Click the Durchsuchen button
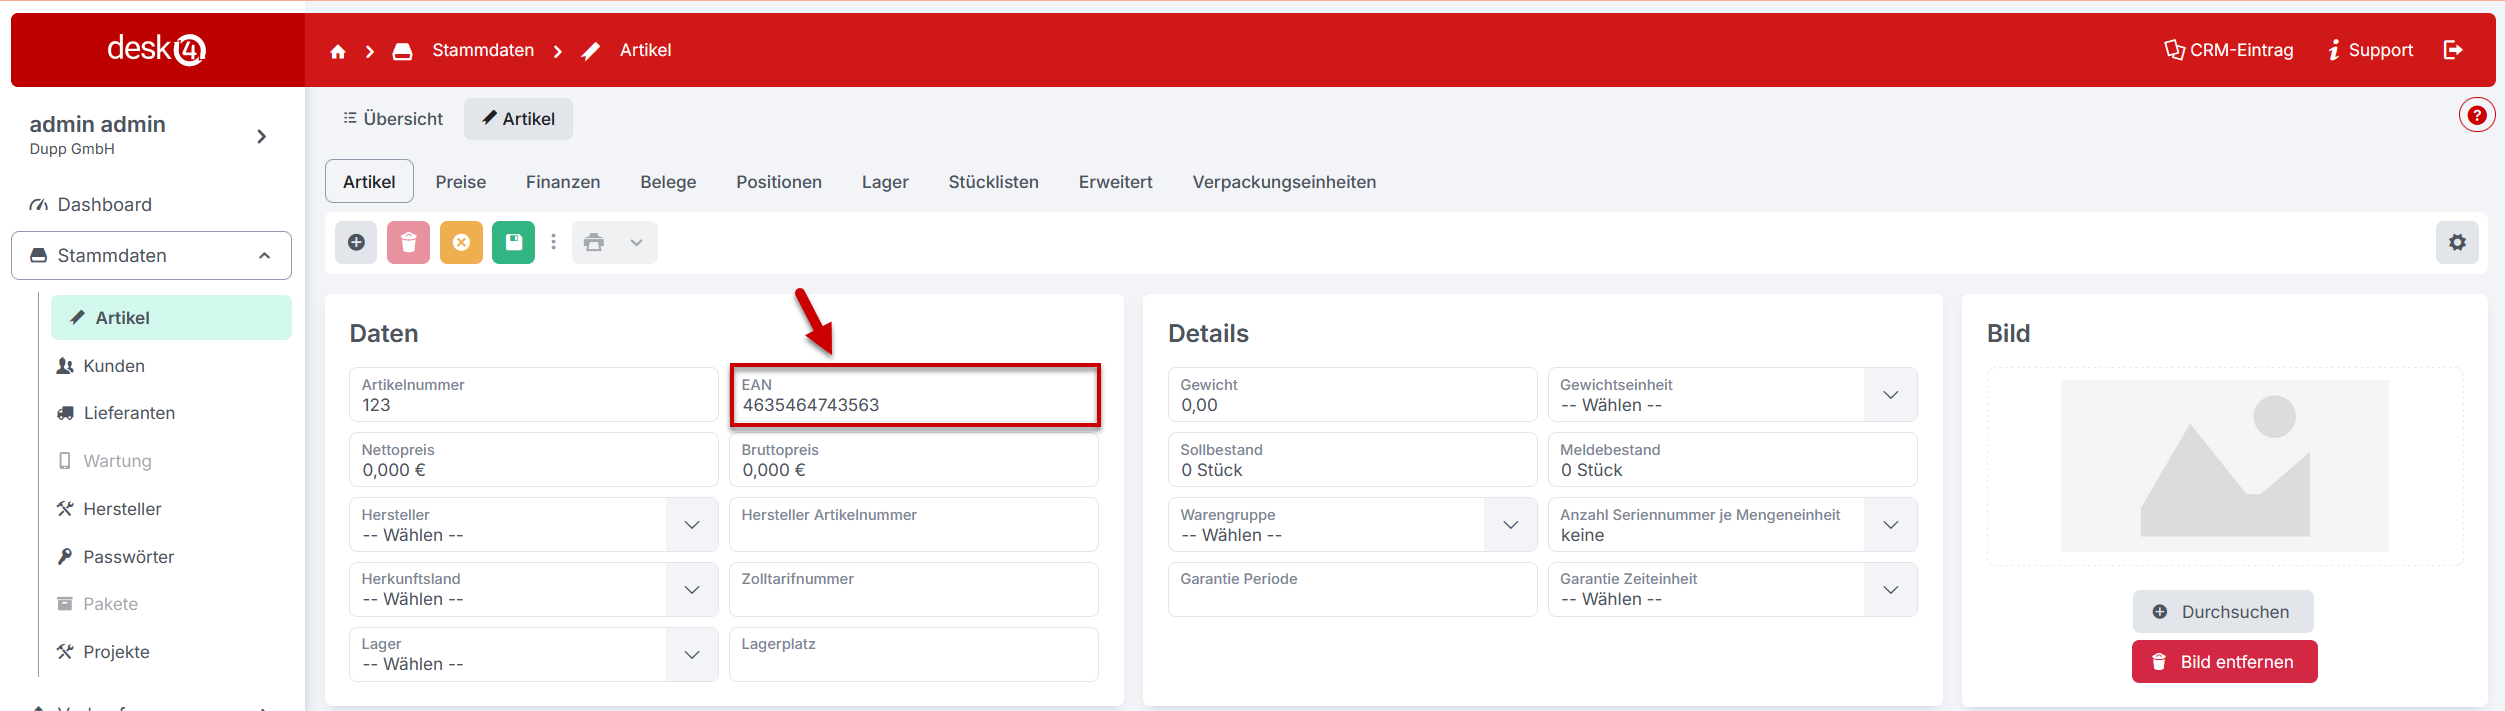 2224,612
